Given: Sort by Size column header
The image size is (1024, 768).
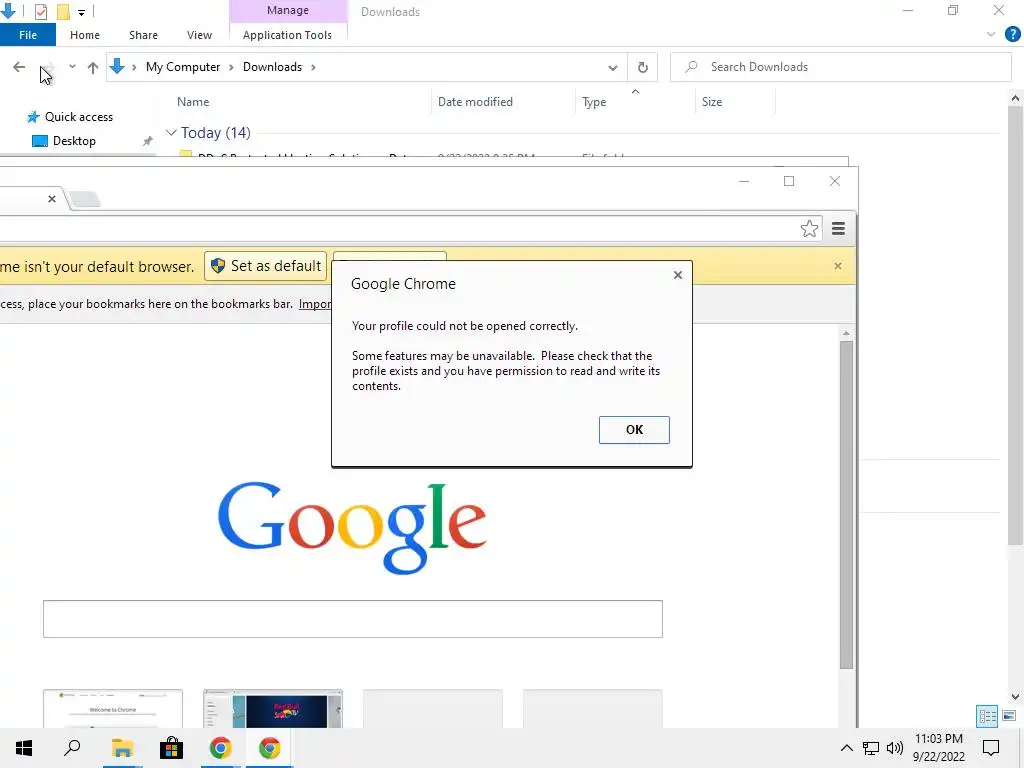Looking at the screenshot, I should tap(712, 102).
